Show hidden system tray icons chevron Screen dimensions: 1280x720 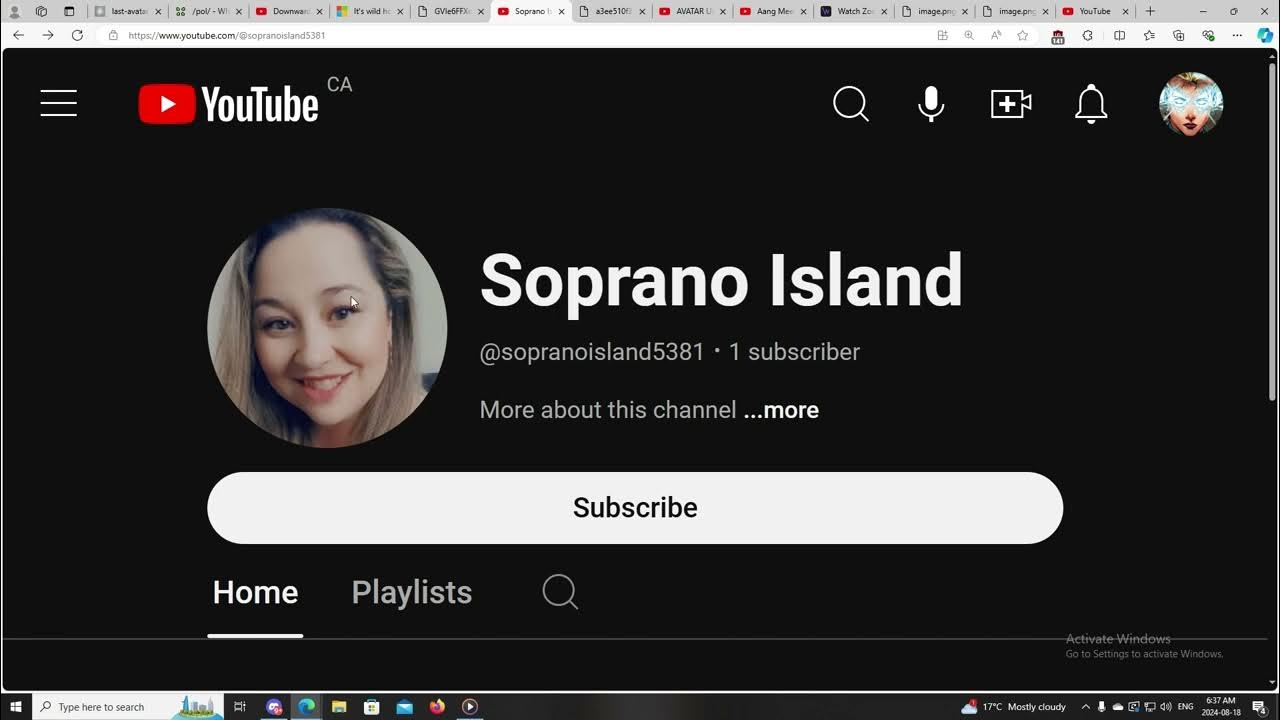pos(1085,707)
